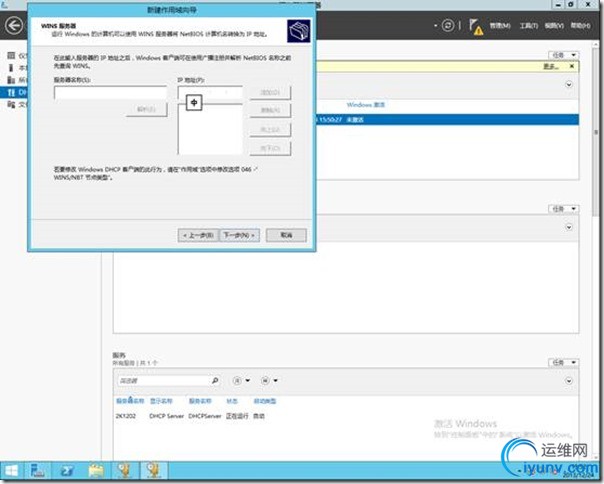604x484 pixels.
Task: Select the All Servers sidebar icon
Action: [x=11, y=80]
